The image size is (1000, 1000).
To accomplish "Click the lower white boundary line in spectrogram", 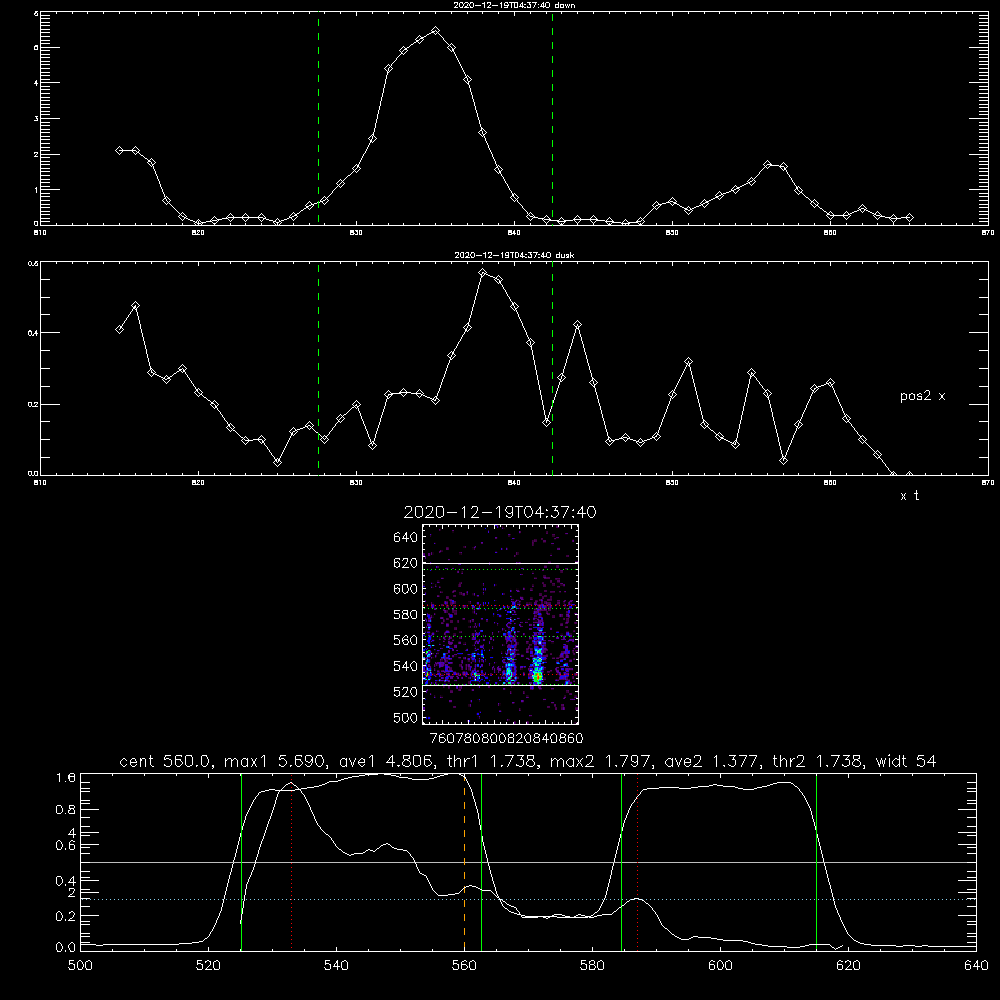I will (x=500, y=685).
